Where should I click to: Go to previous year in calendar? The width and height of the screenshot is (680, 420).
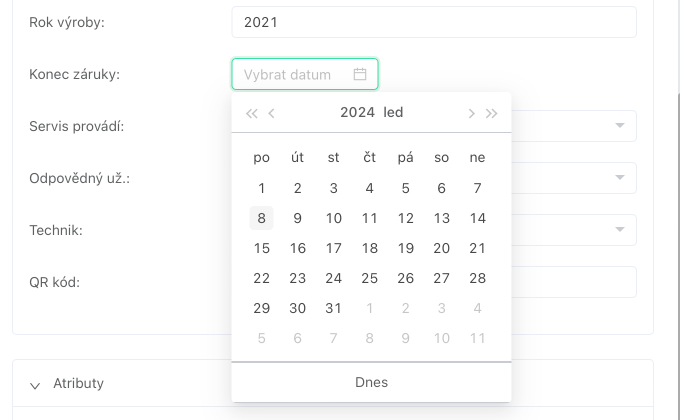coord(251,113)
